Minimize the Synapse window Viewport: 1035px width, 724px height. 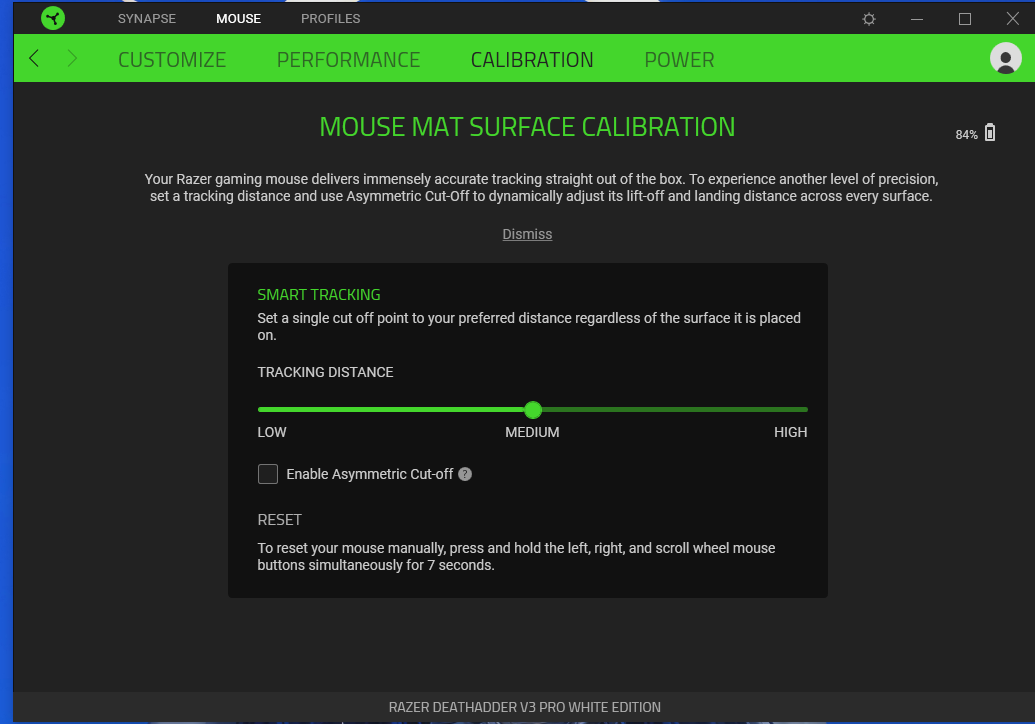coord(917,19)
